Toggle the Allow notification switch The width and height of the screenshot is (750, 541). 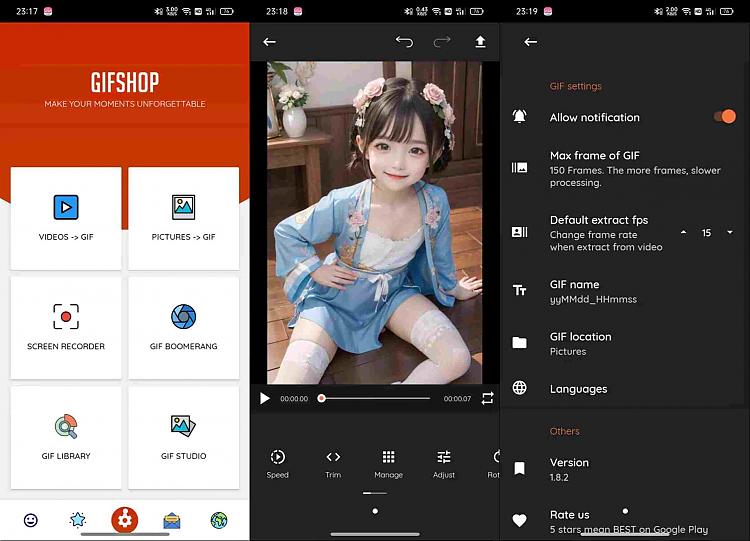coord(724,117)
